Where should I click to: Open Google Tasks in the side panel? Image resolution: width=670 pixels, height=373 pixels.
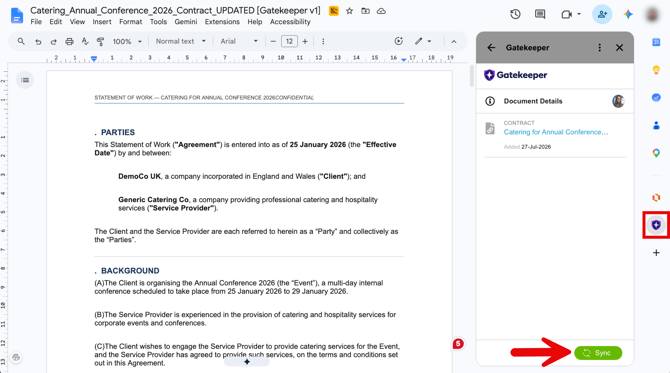(656, 97)
